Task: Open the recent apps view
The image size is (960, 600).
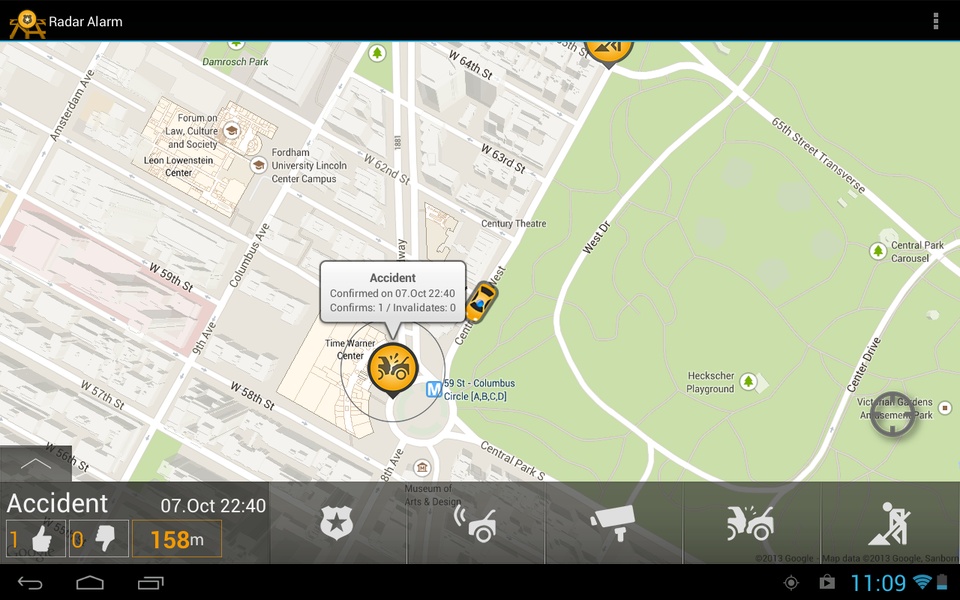Action: coord(151,583)
